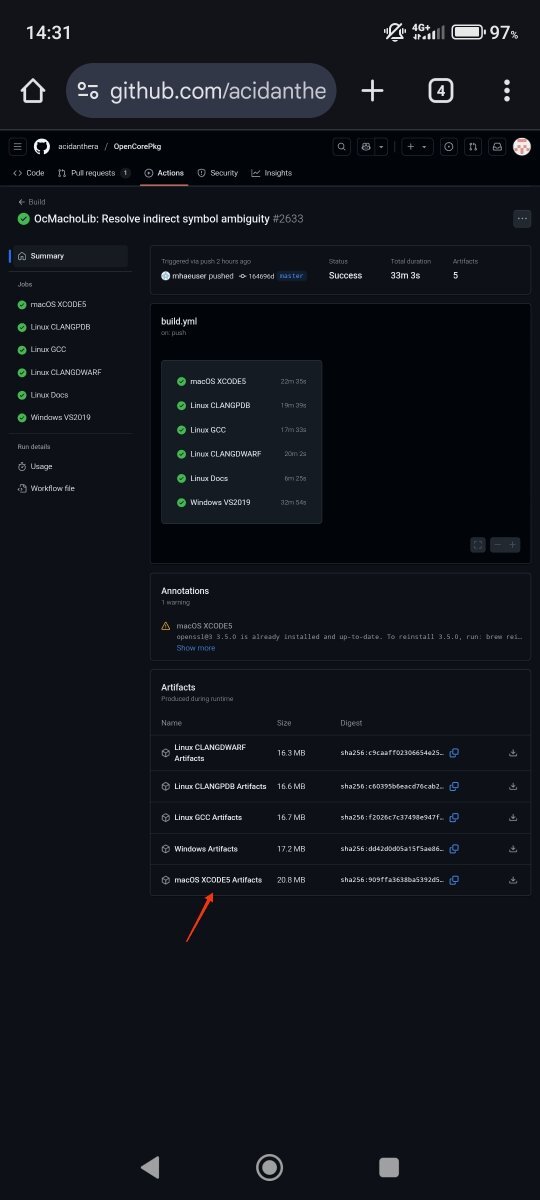Copy digest of macOS XCODE5 Artifacts
Image resolution: width=540 pixels, height=1200 pixels.
tap(454, 880)
